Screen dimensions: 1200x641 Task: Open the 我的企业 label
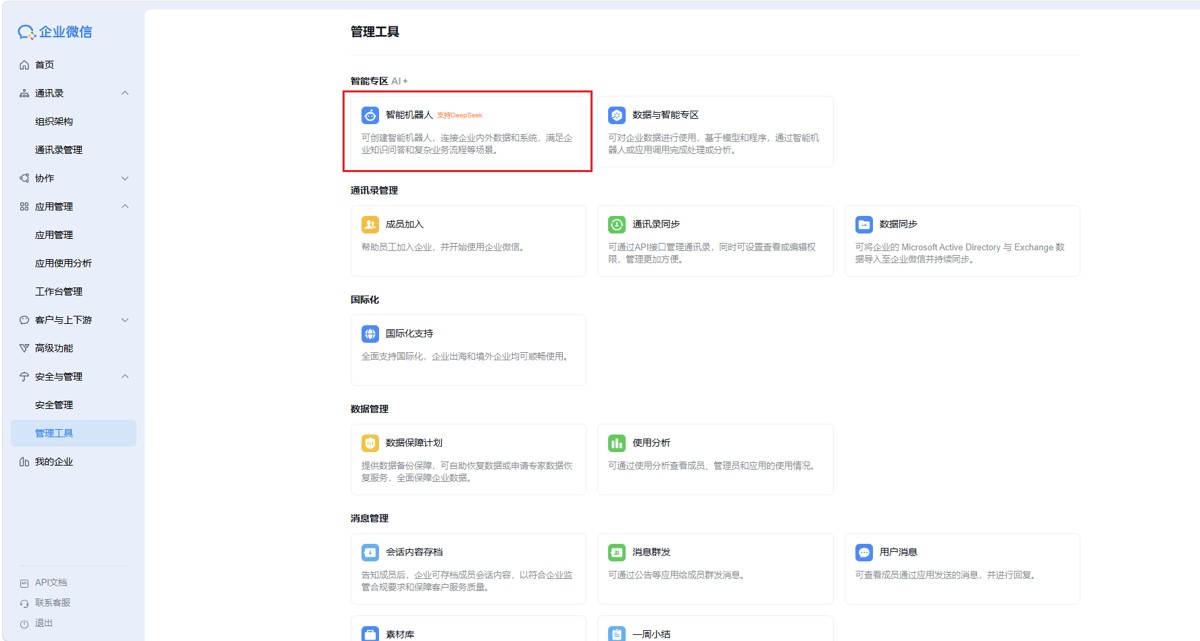pos(53,462)
